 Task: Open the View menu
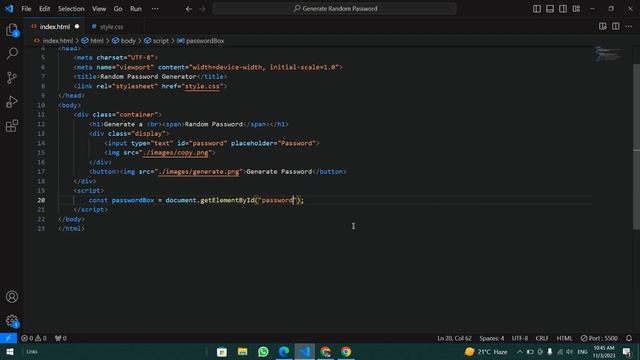99,9
